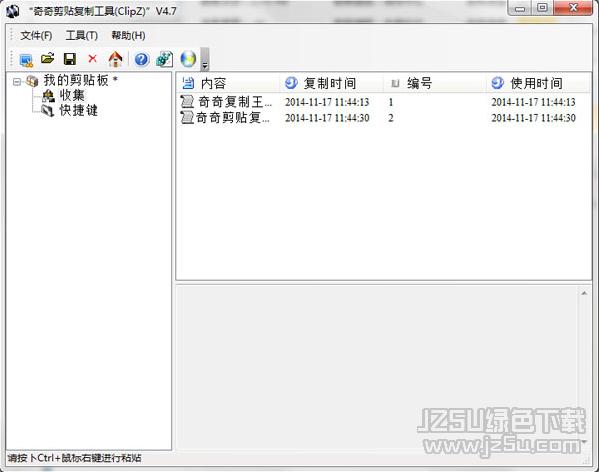Image resolution: width=599 pixels, height=472 pixels.
Task: Maximize the ClipZ window
Action: pyautogui.click(x=542, y=8)
